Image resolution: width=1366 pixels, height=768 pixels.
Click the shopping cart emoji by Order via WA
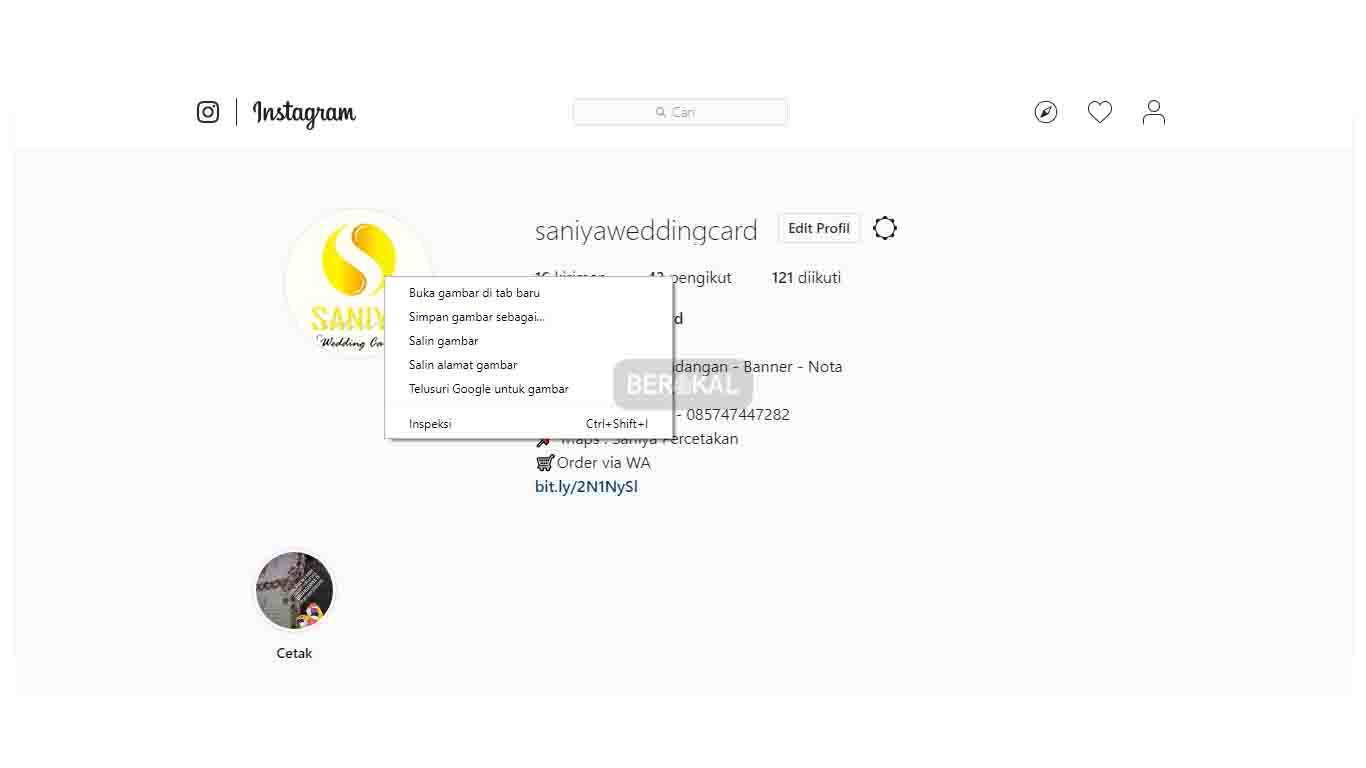point(545,463)
